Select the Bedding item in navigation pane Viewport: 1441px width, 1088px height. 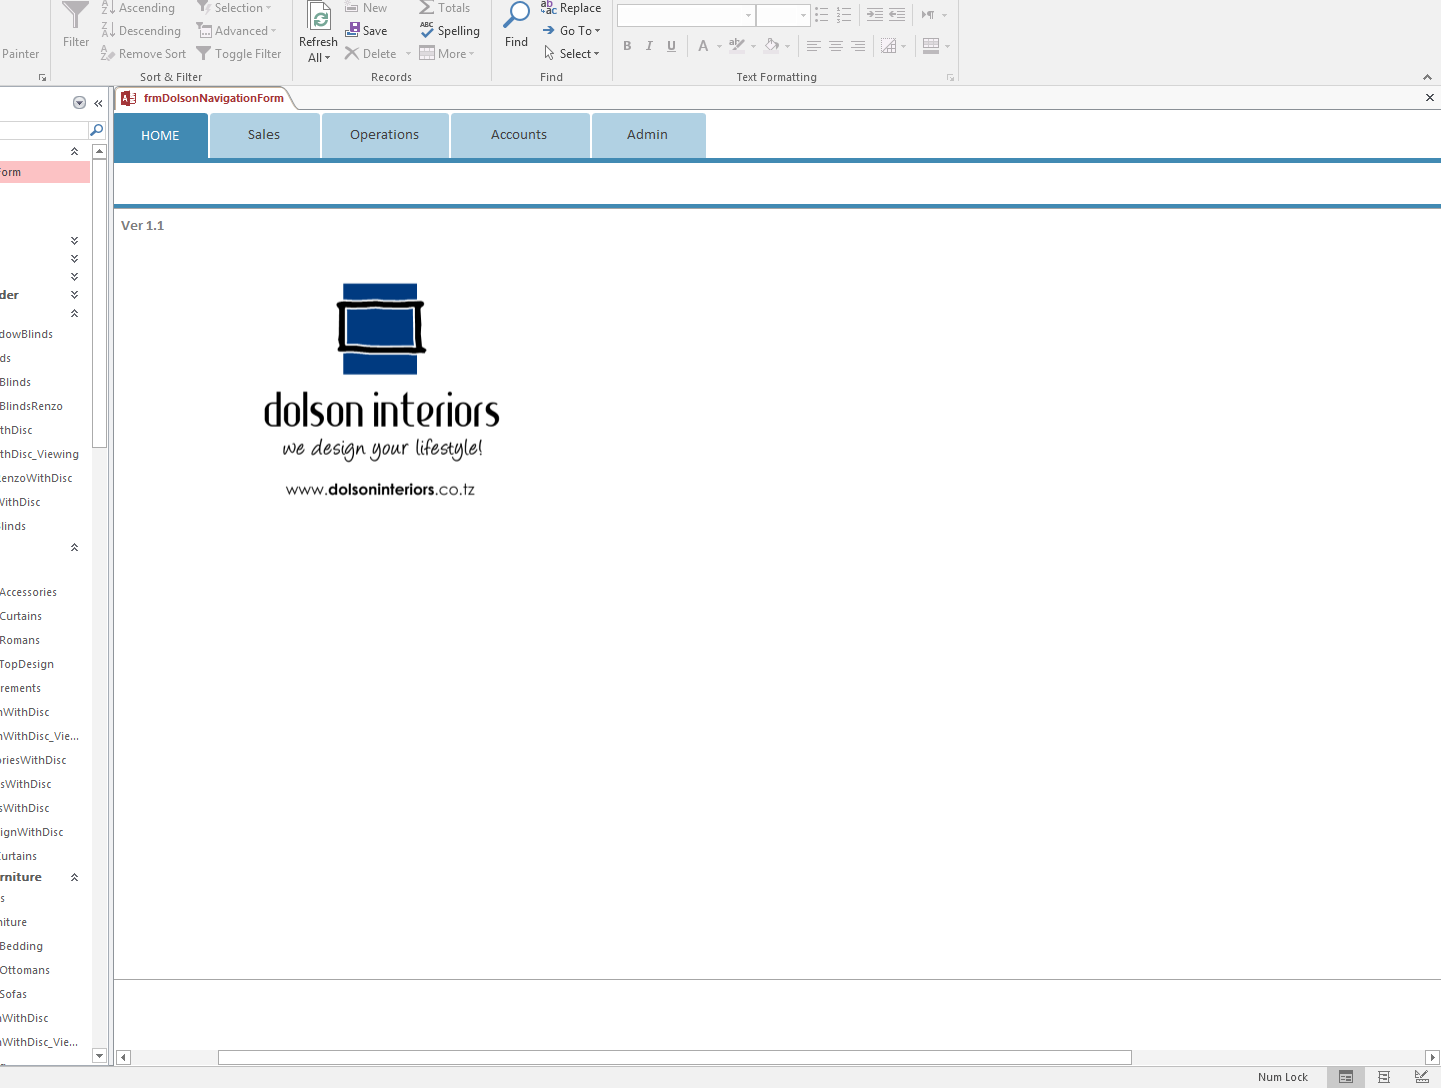tap(22, 946)
